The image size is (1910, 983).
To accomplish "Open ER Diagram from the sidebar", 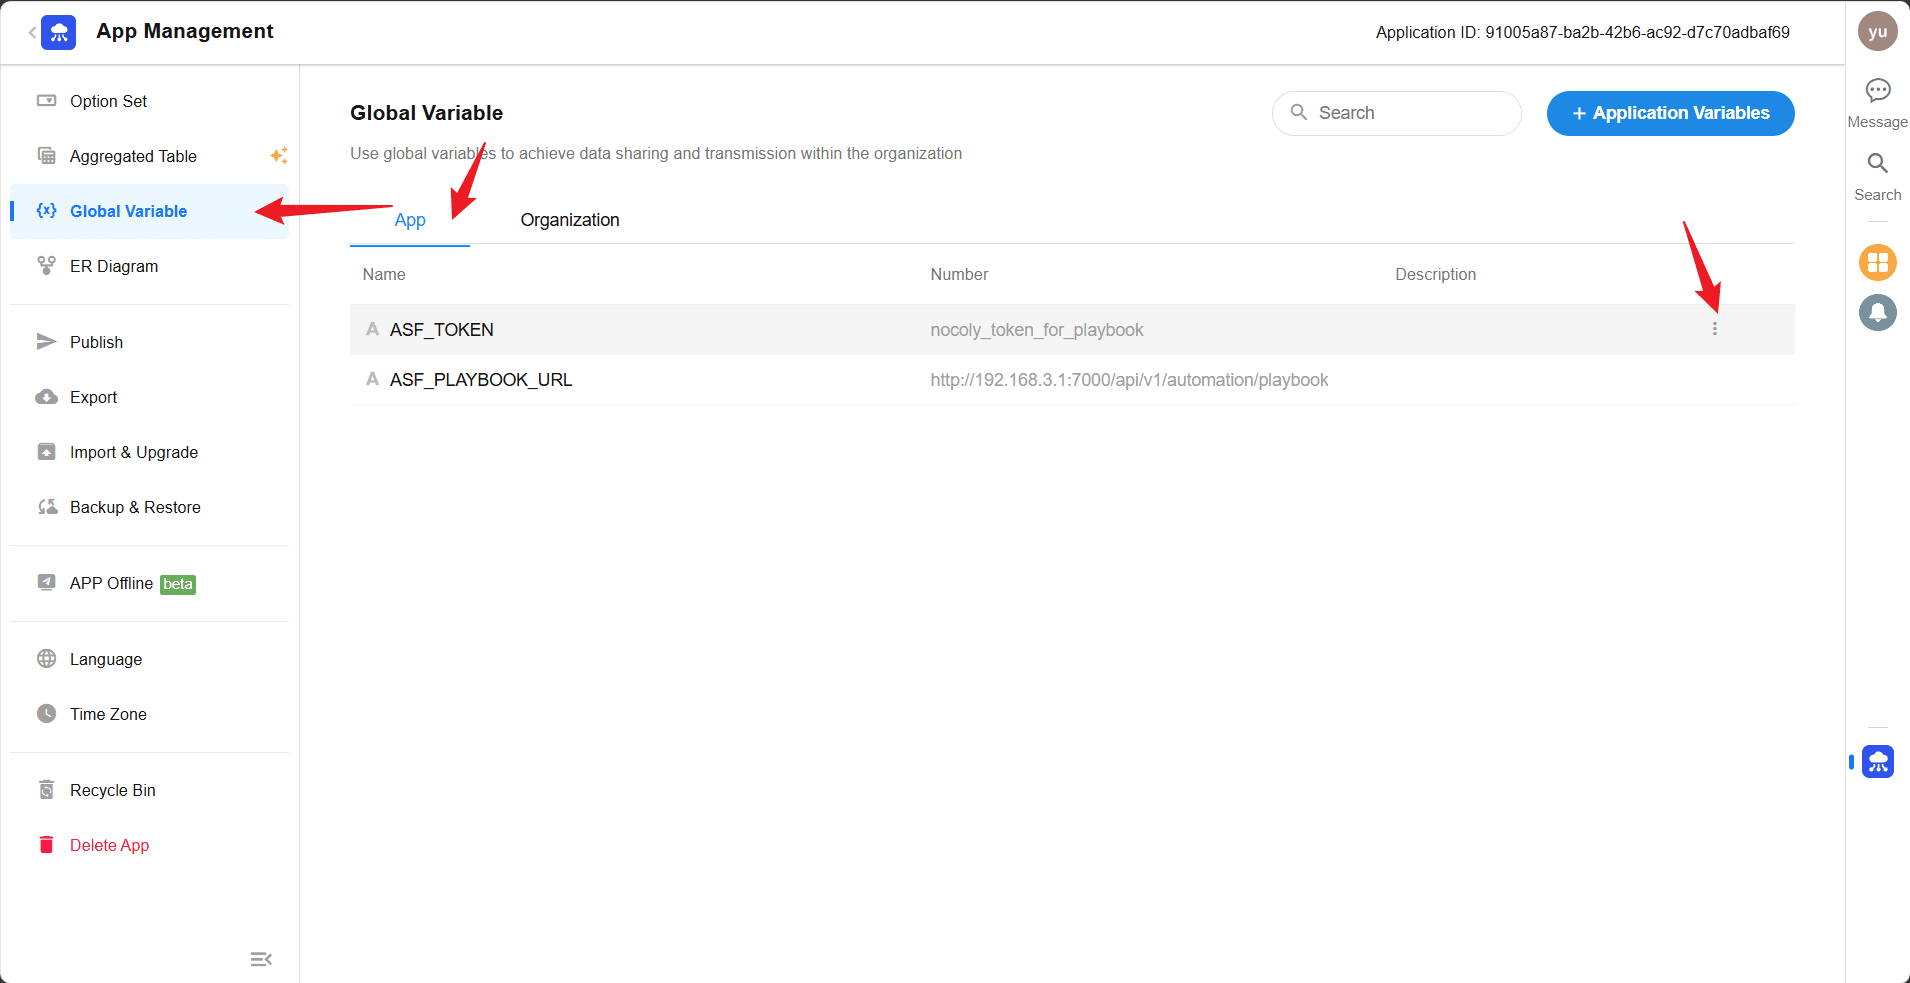I will pyautogui.click(x=114, y=267).
